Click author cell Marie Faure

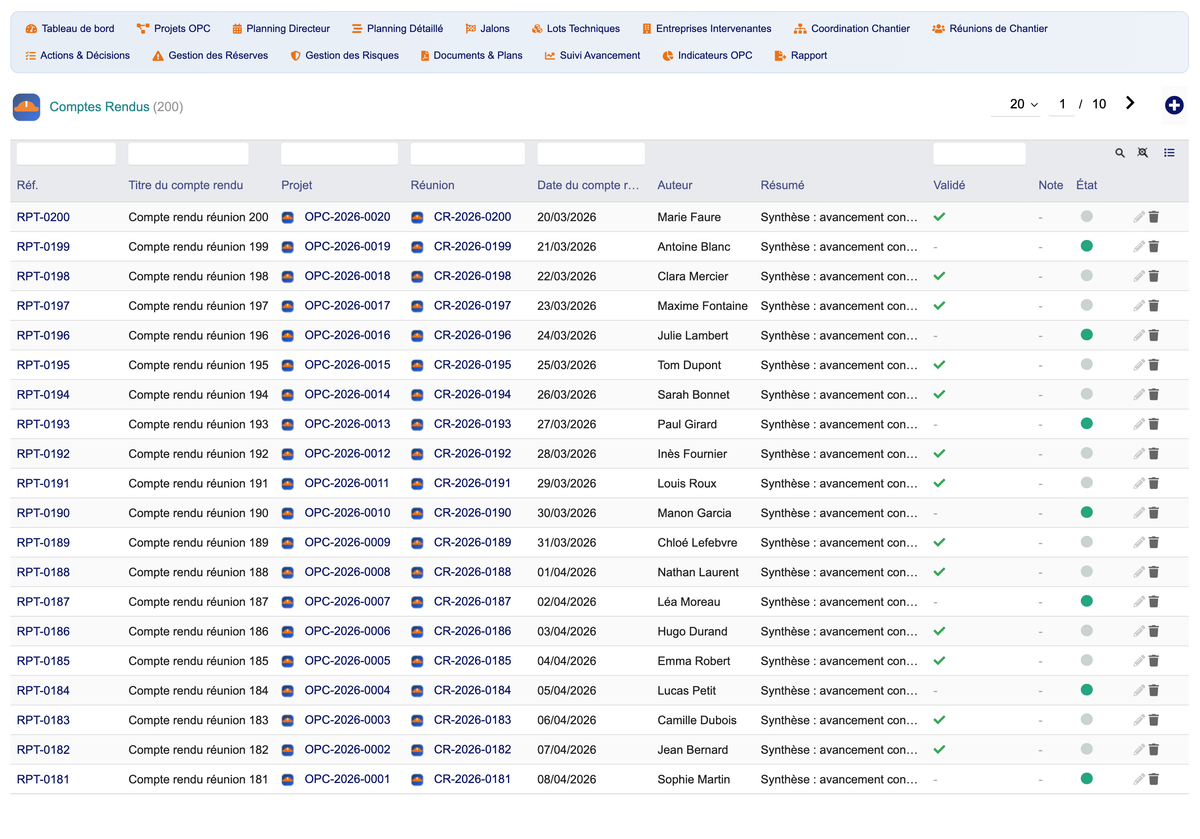[689, 217]
